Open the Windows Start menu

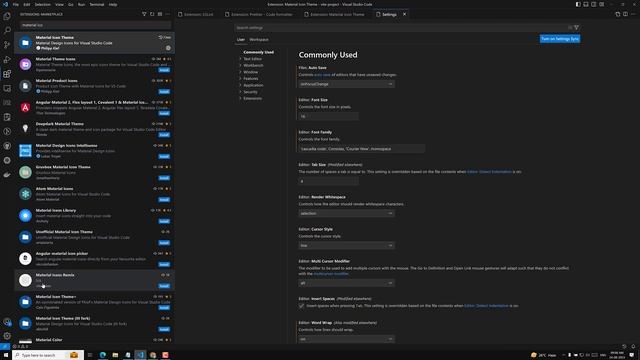point(6,355)
